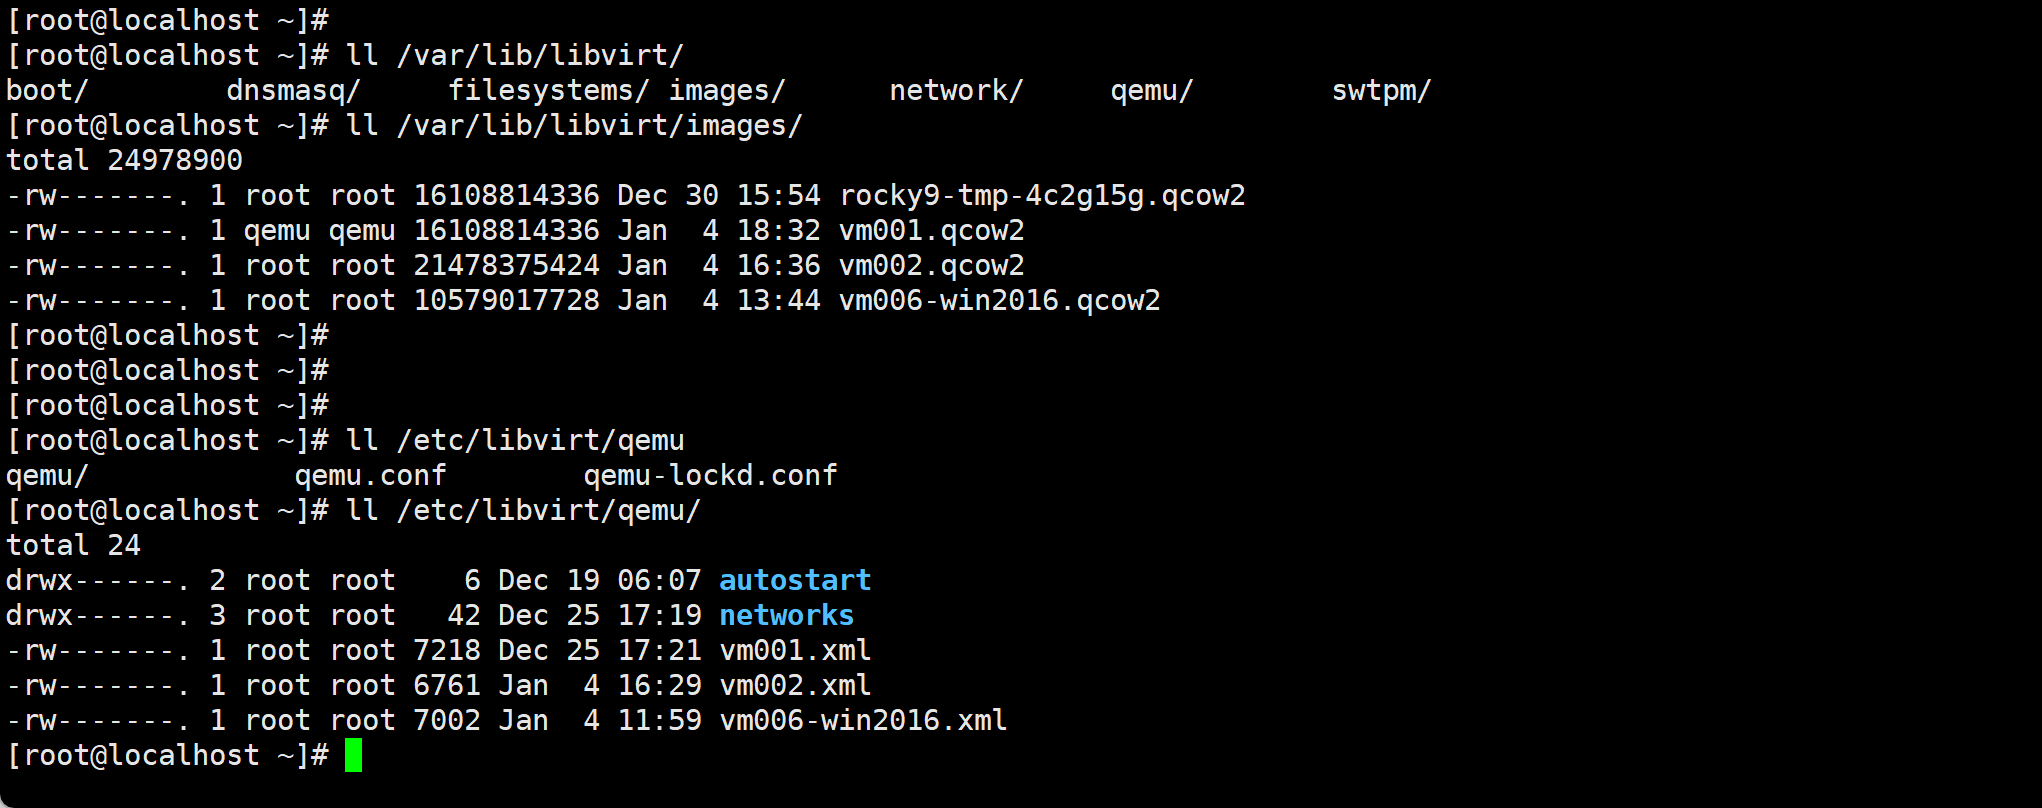
Task: Click the vm001.qcow2 image file name
Action: pos(931,231)
